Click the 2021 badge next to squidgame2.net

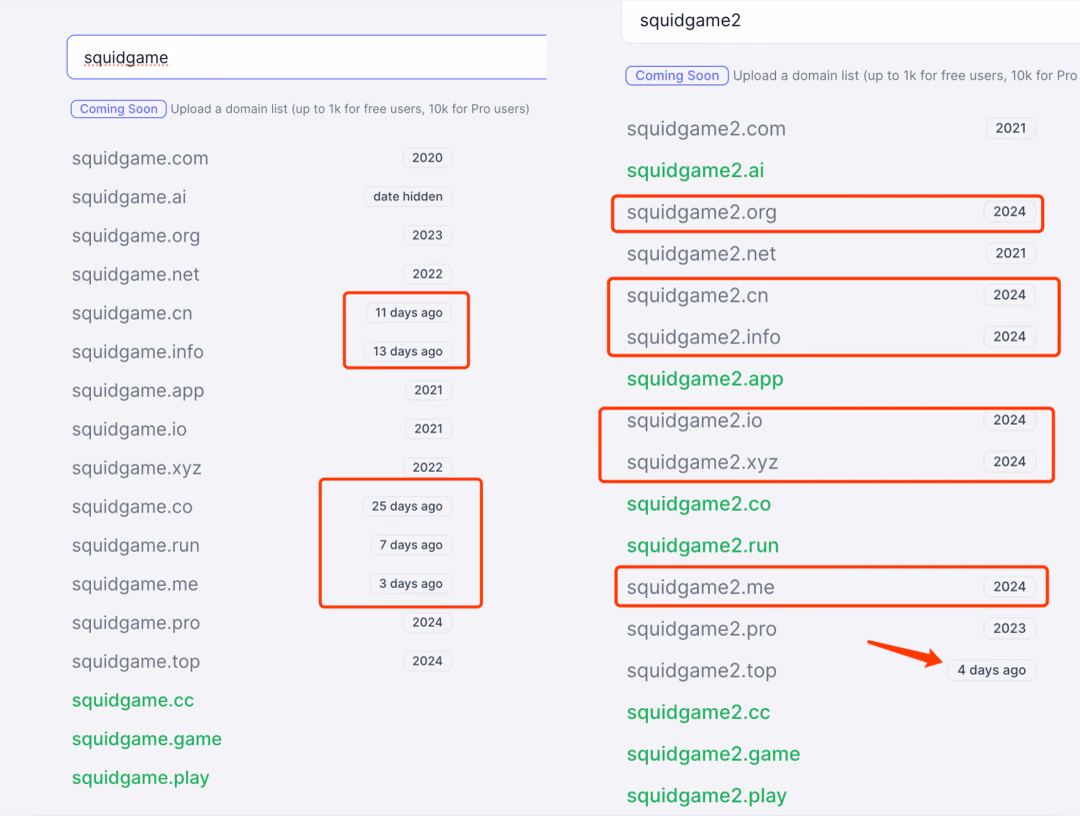click(x=1010, y=253)
